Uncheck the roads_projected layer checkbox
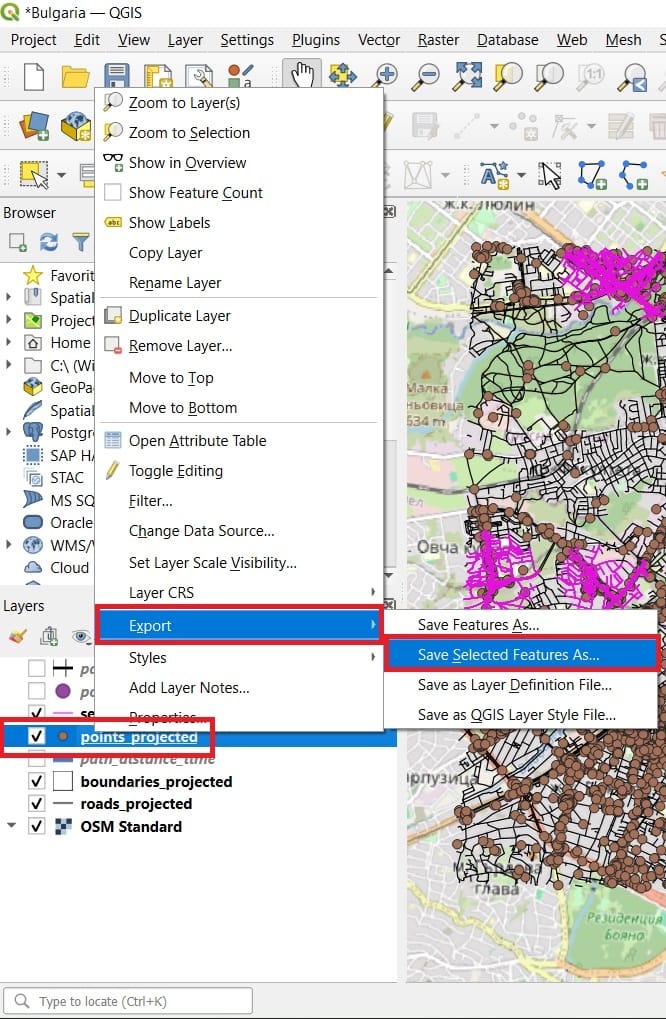The width and height of the screenshot is (666, 1019). tap(36, 804)
